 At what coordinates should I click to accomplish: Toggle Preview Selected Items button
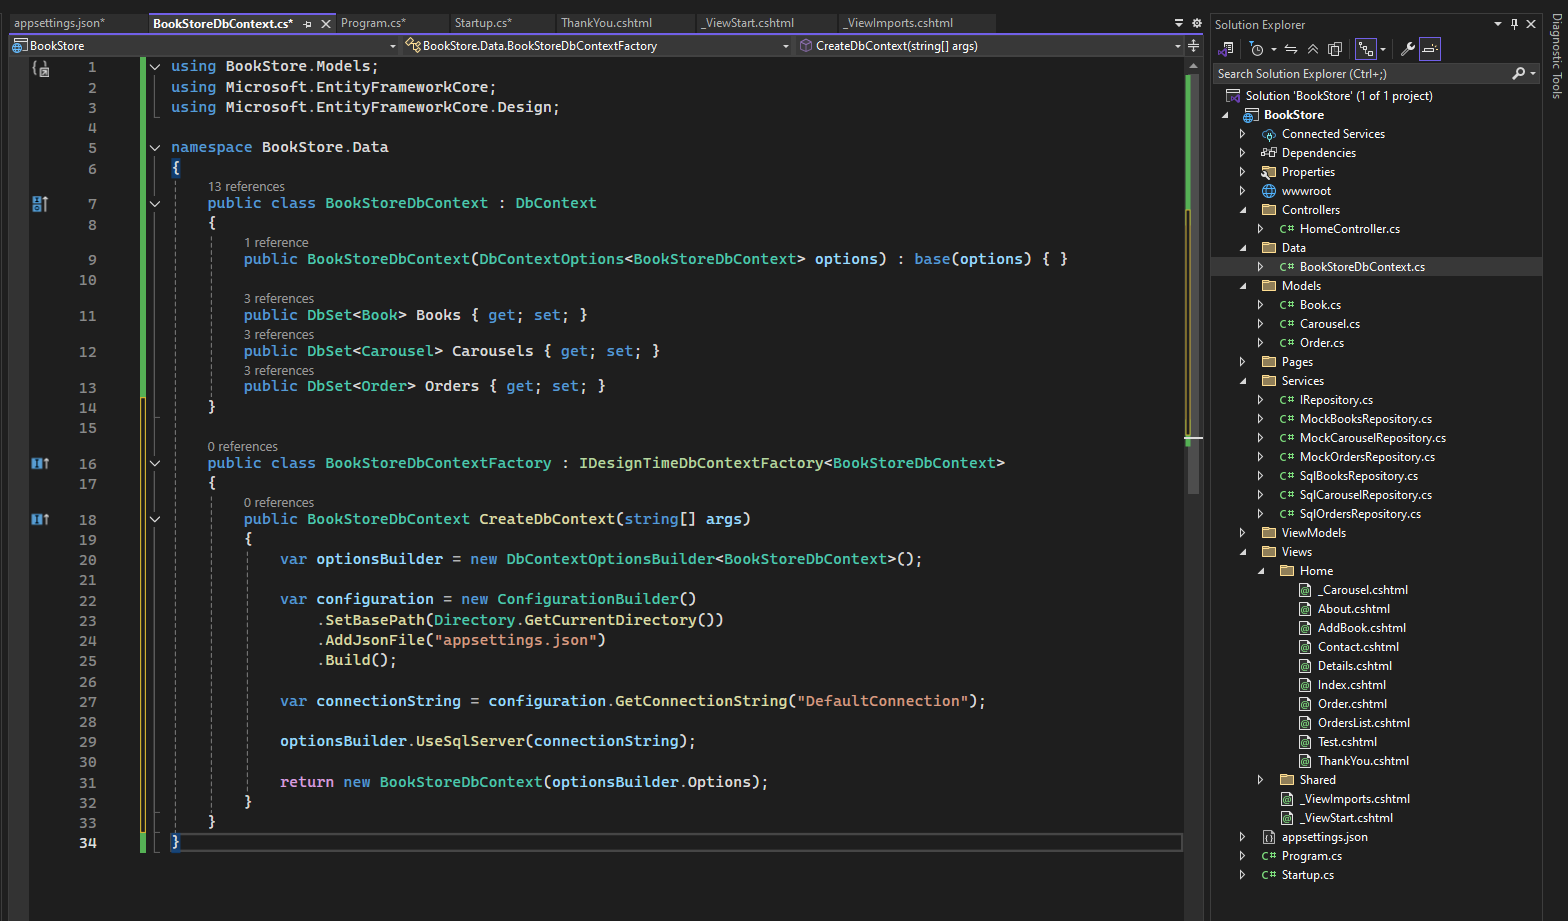(x=1430, y=49)
